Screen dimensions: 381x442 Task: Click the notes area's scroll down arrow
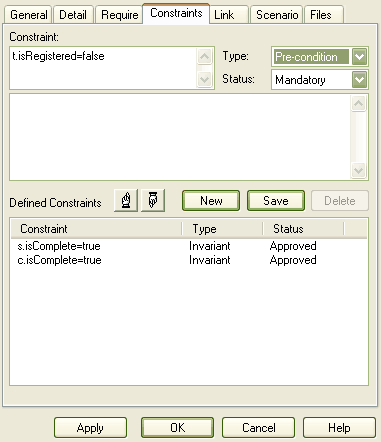point(359,171)
